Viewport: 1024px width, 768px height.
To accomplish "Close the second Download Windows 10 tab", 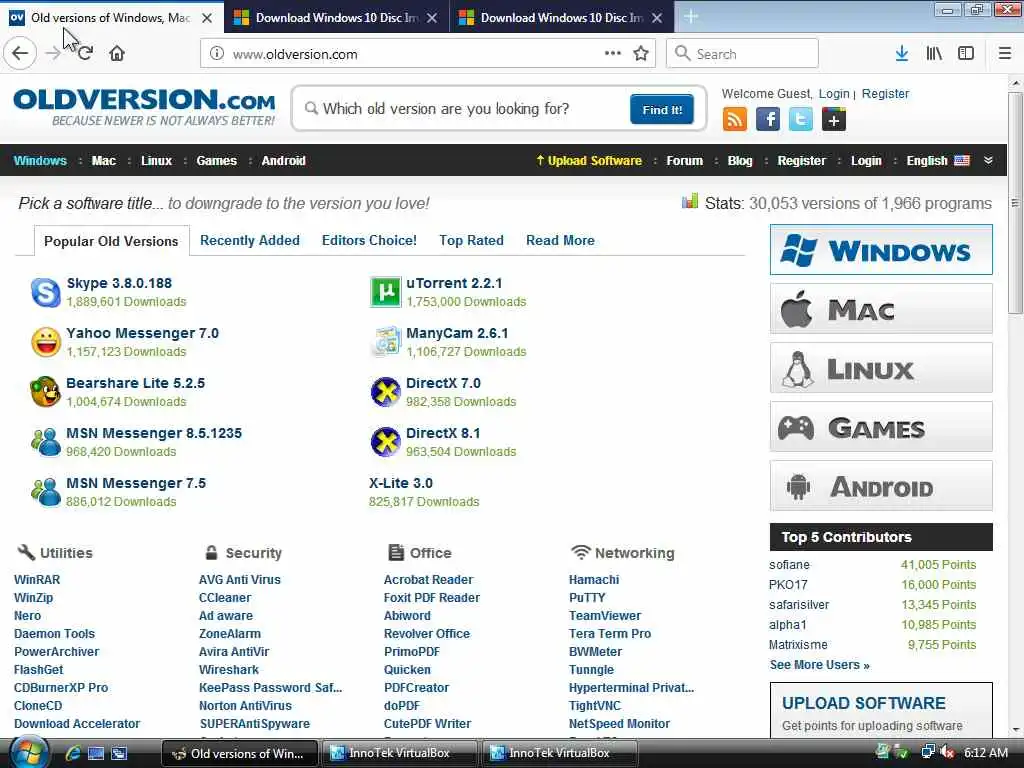I will 657,18.
